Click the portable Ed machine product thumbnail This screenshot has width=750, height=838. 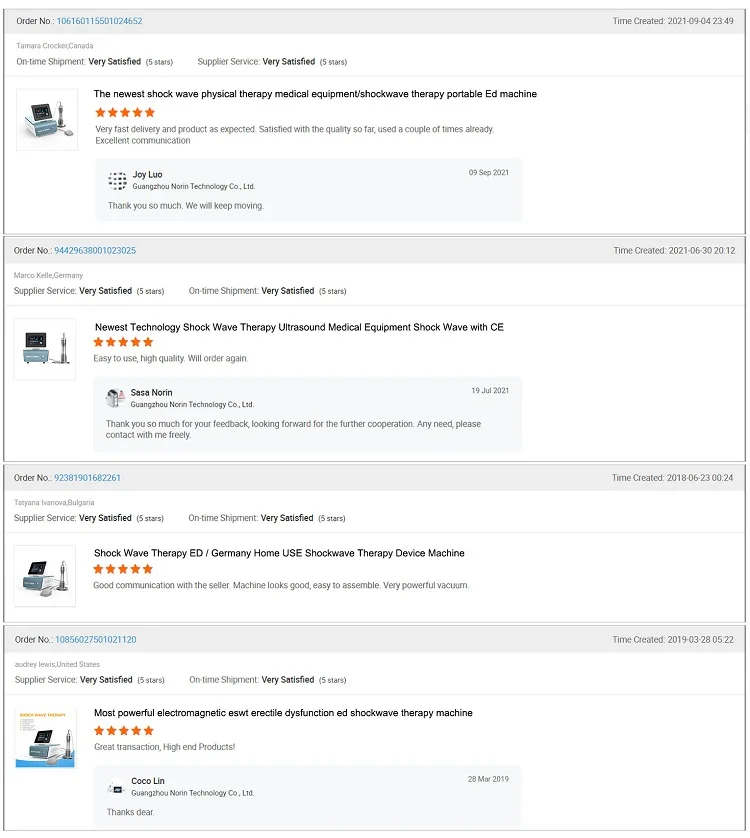pos(46,120)
